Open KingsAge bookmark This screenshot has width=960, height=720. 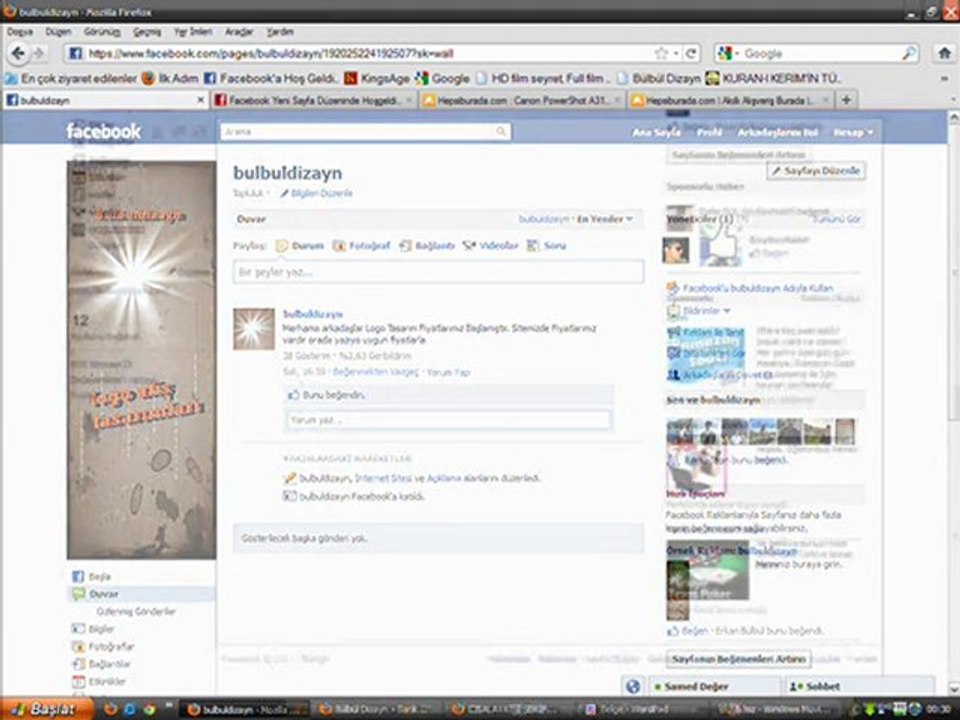378,78
